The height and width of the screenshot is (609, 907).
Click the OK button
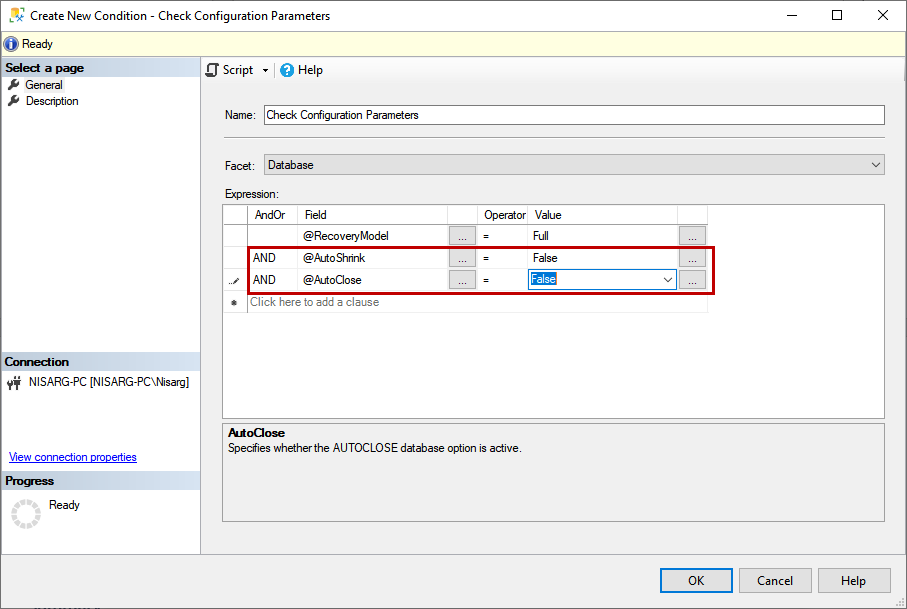[696, 581]
